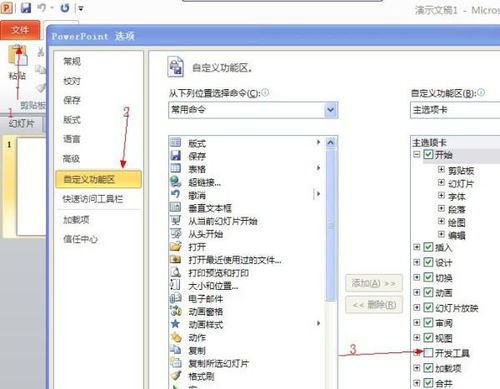This screenshot has width=500, height=389.
Task: Select slide 1 thumbnail in slides pane
Action: click(x=32, y=187)
